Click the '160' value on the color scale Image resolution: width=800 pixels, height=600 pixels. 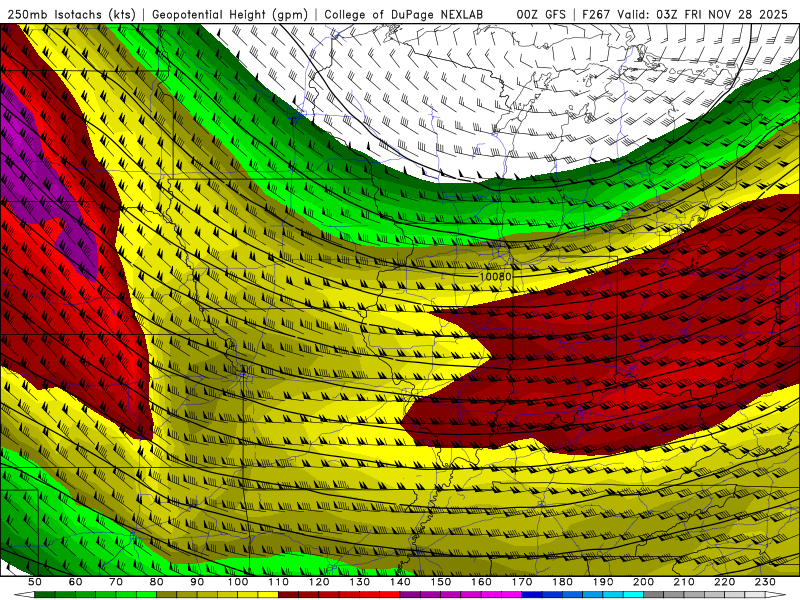click(481, 582)
